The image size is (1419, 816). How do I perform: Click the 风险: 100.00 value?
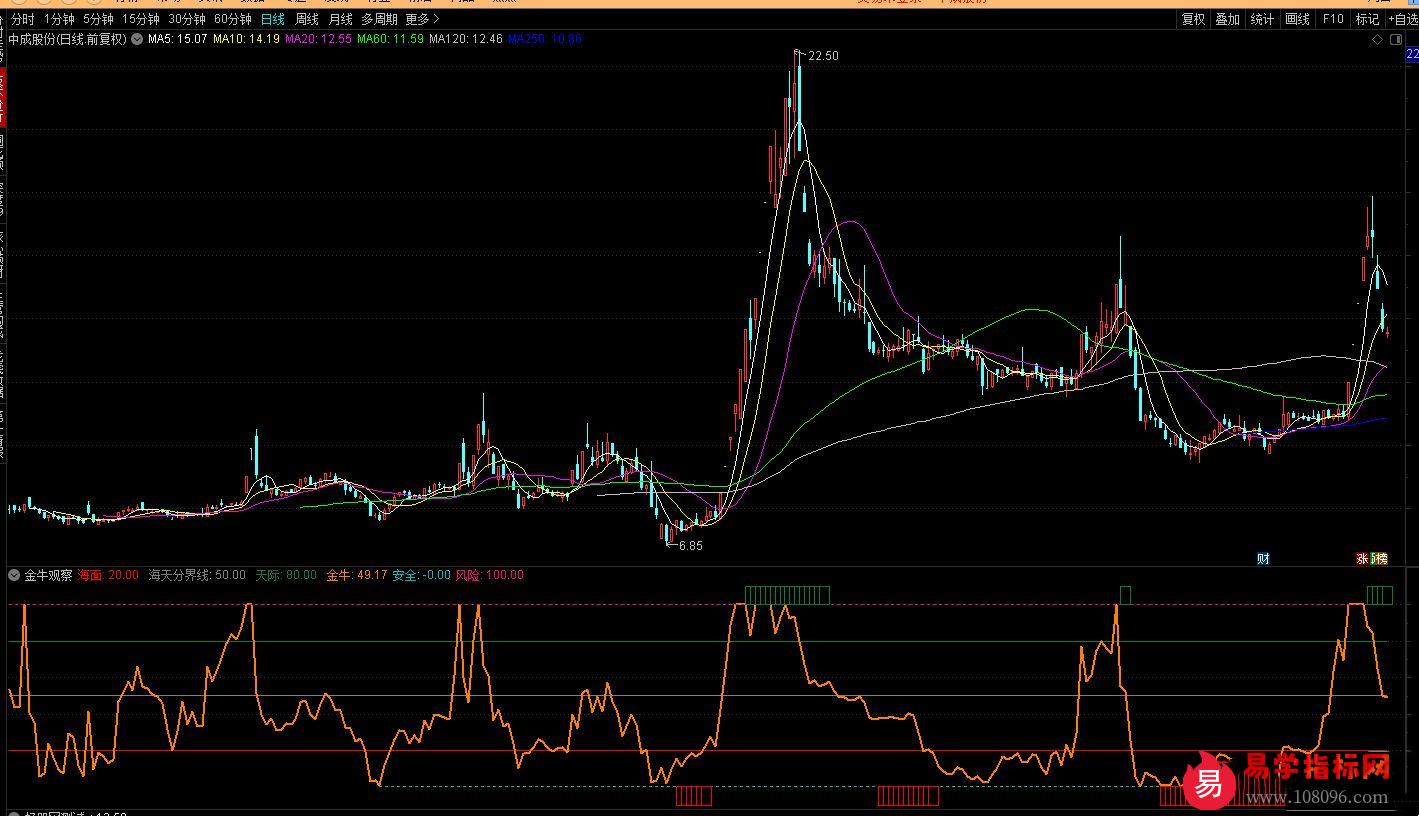[490, 575]
